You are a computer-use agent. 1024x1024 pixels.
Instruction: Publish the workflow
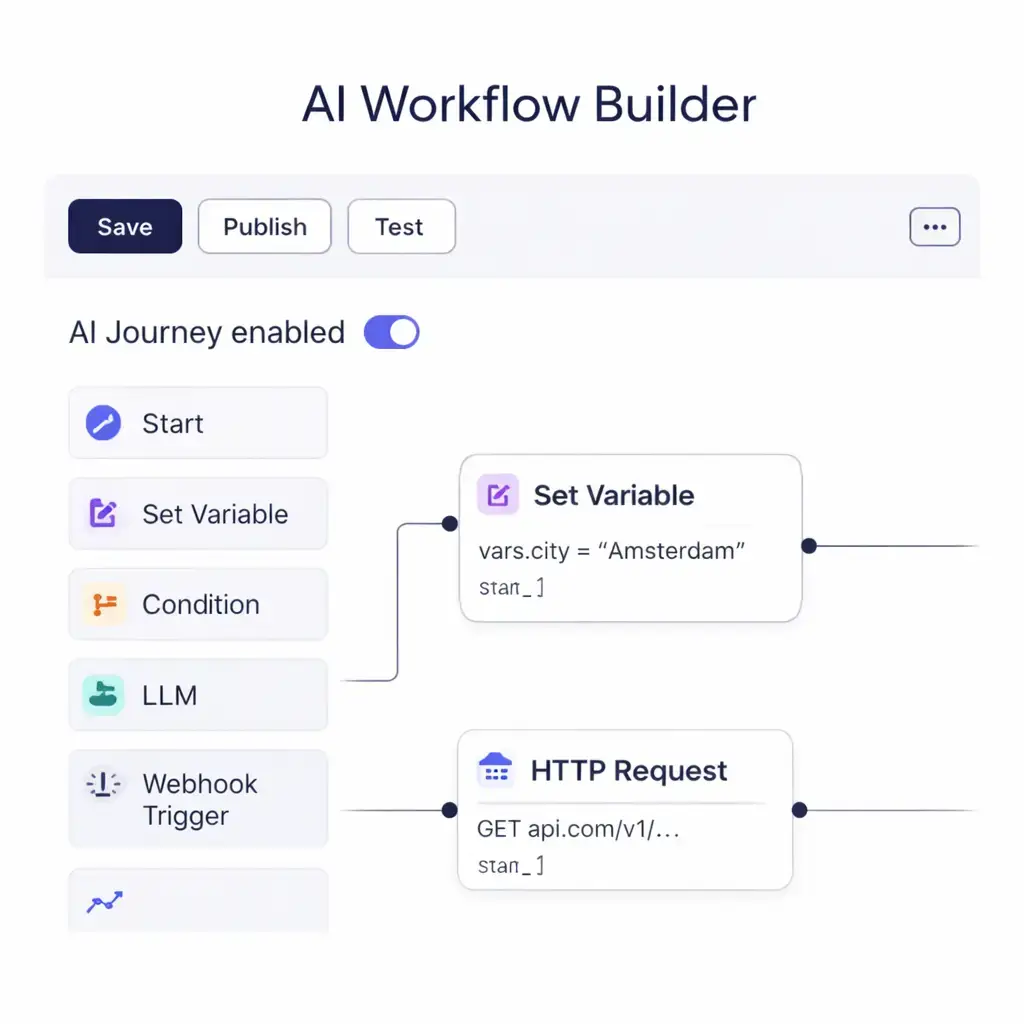point(265,227)
